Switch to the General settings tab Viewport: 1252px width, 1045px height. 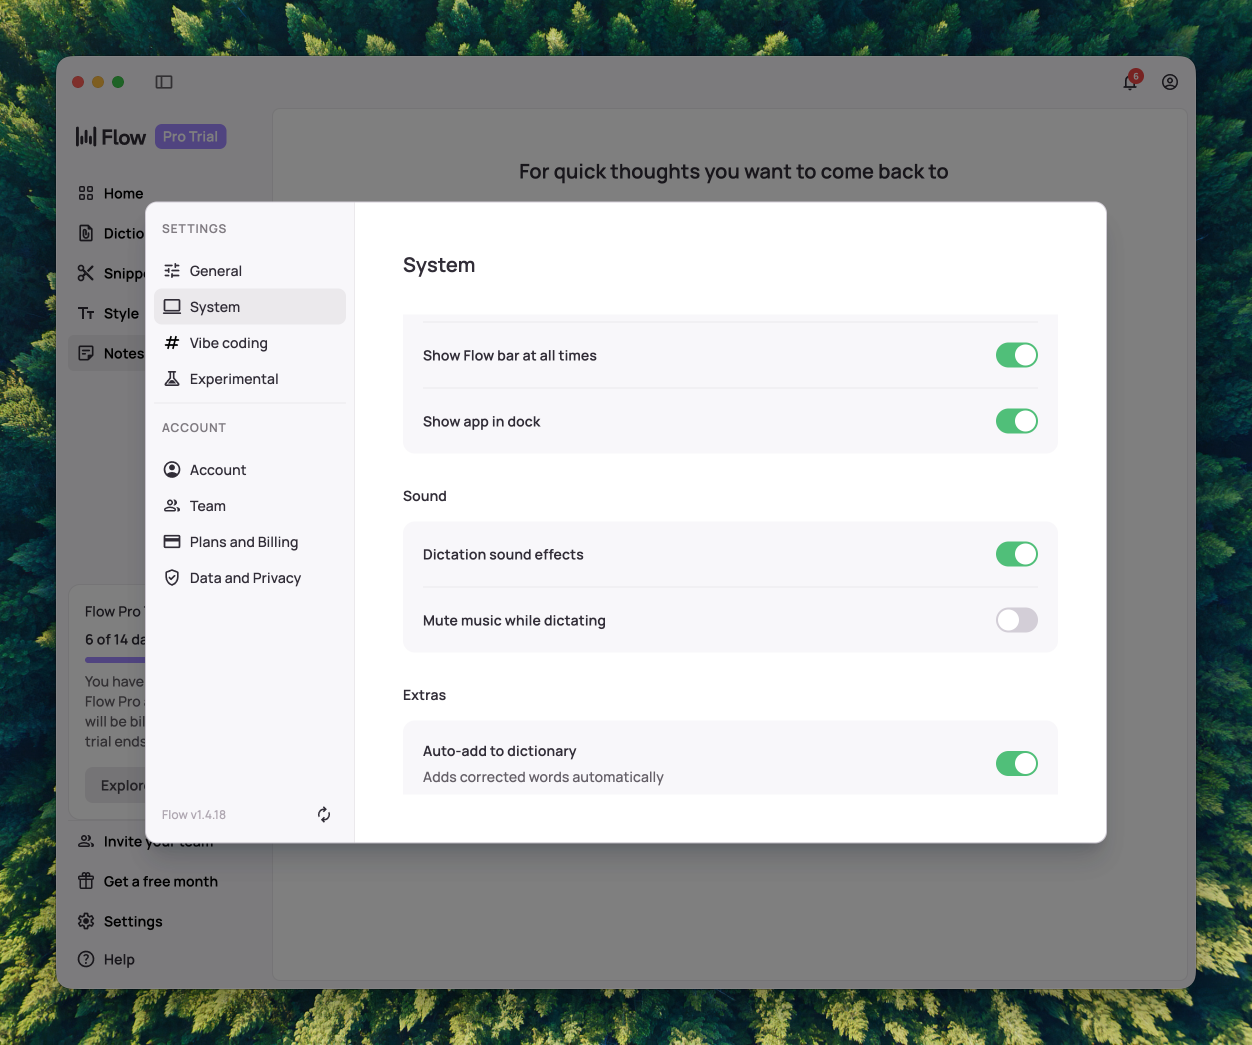(x=215, y=270)
